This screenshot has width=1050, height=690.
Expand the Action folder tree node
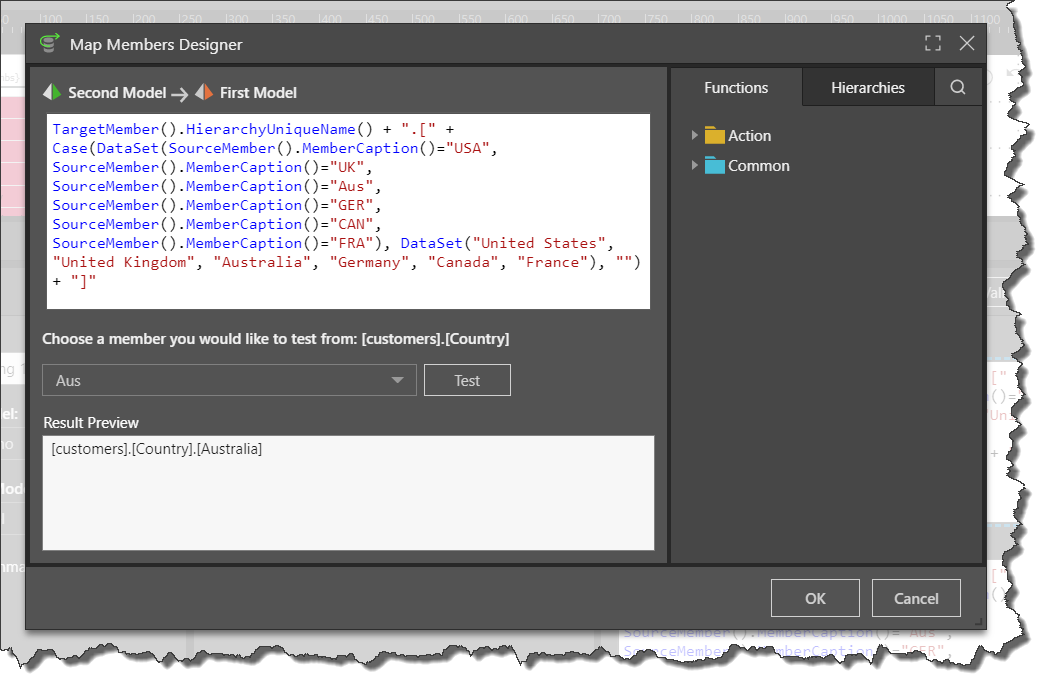point(695,136)
